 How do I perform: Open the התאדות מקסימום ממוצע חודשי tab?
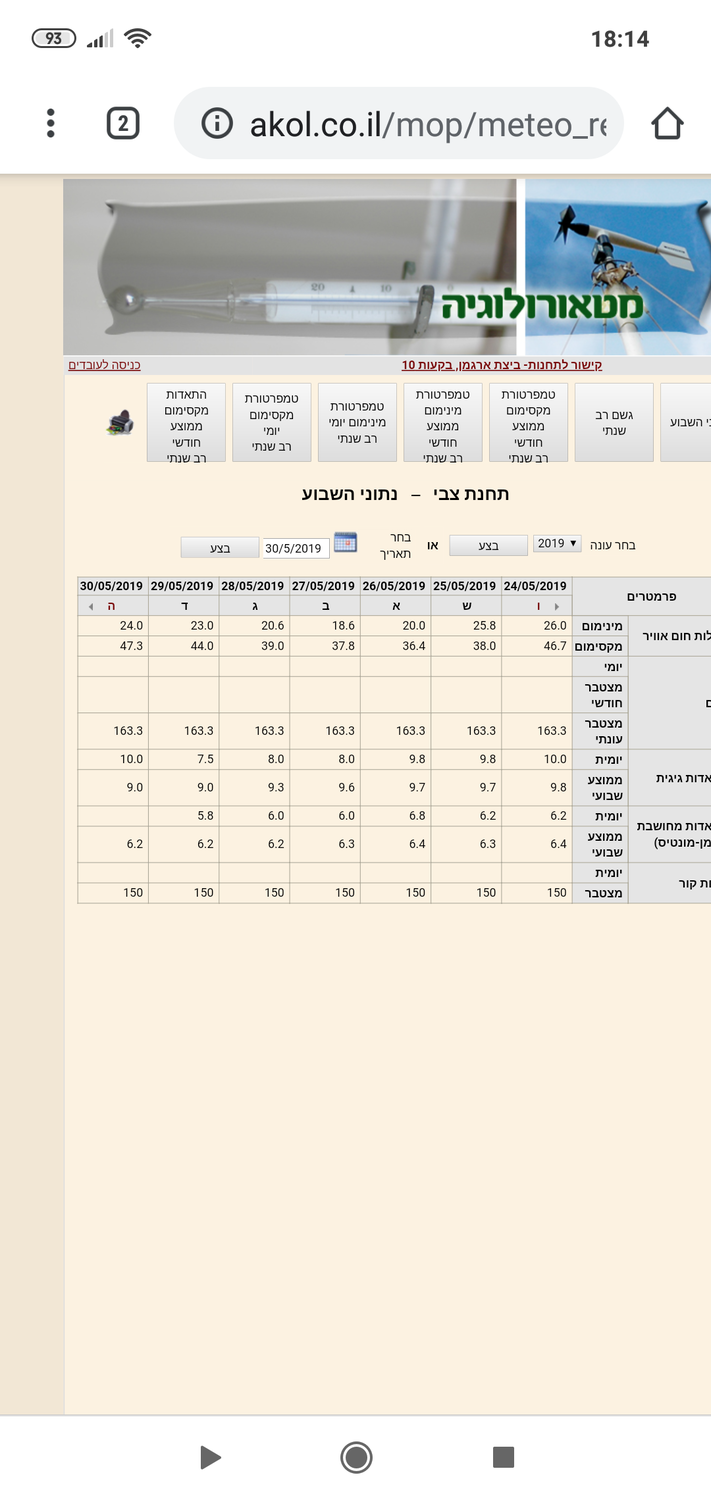pos(186,422)
